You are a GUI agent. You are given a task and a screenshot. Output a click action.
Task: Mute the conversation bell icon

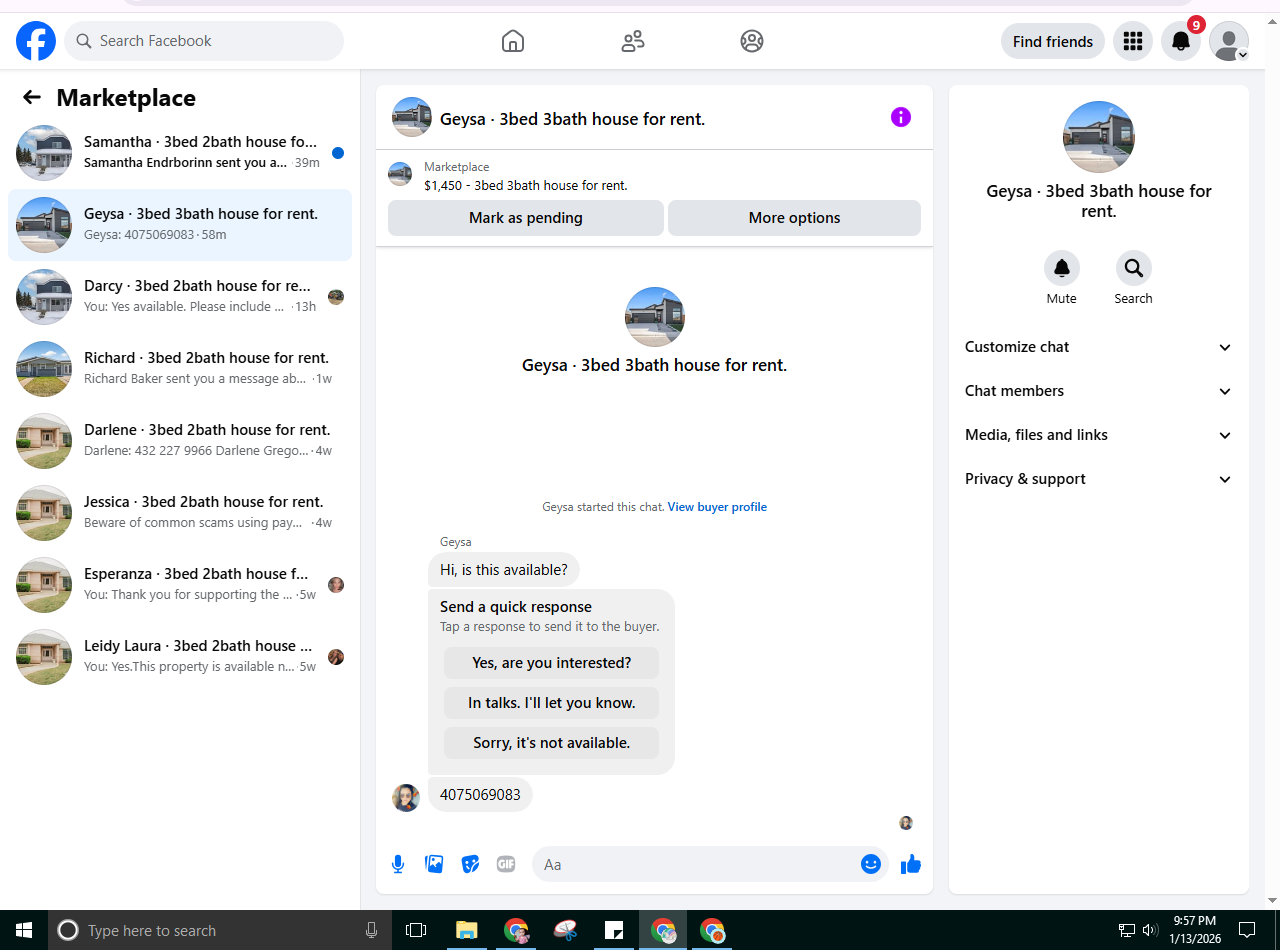[1062, 268]
